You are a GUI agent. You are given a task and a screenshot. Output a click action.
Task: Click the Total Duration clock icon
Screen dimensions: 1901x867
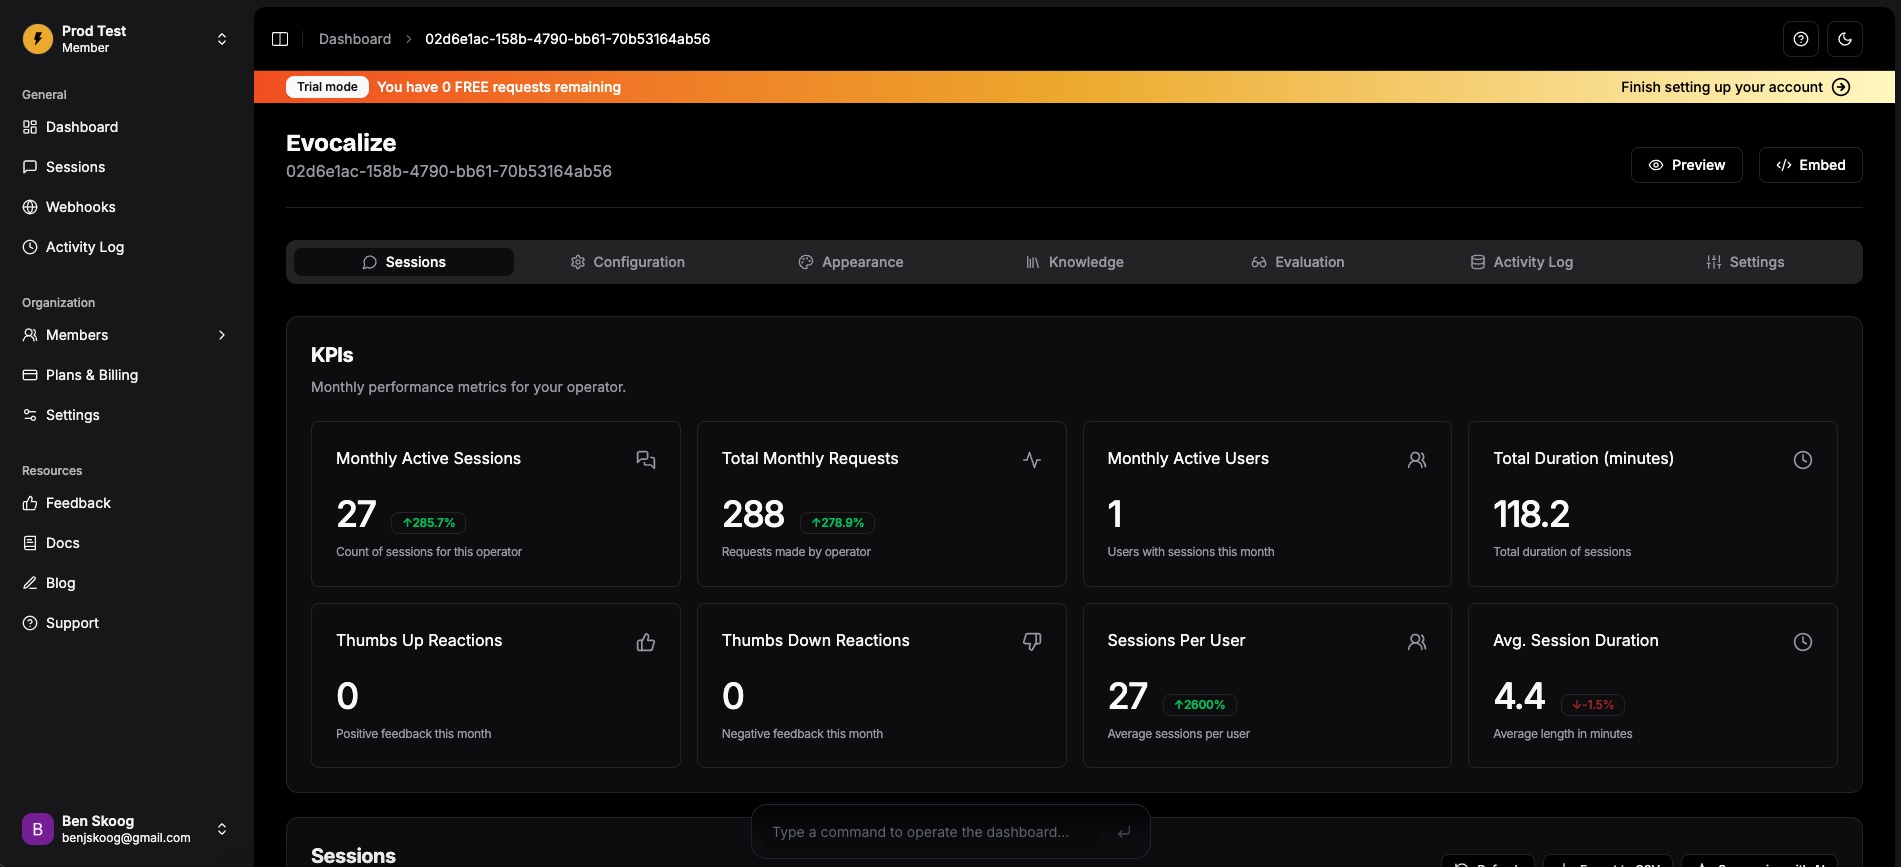(1803, 460)
